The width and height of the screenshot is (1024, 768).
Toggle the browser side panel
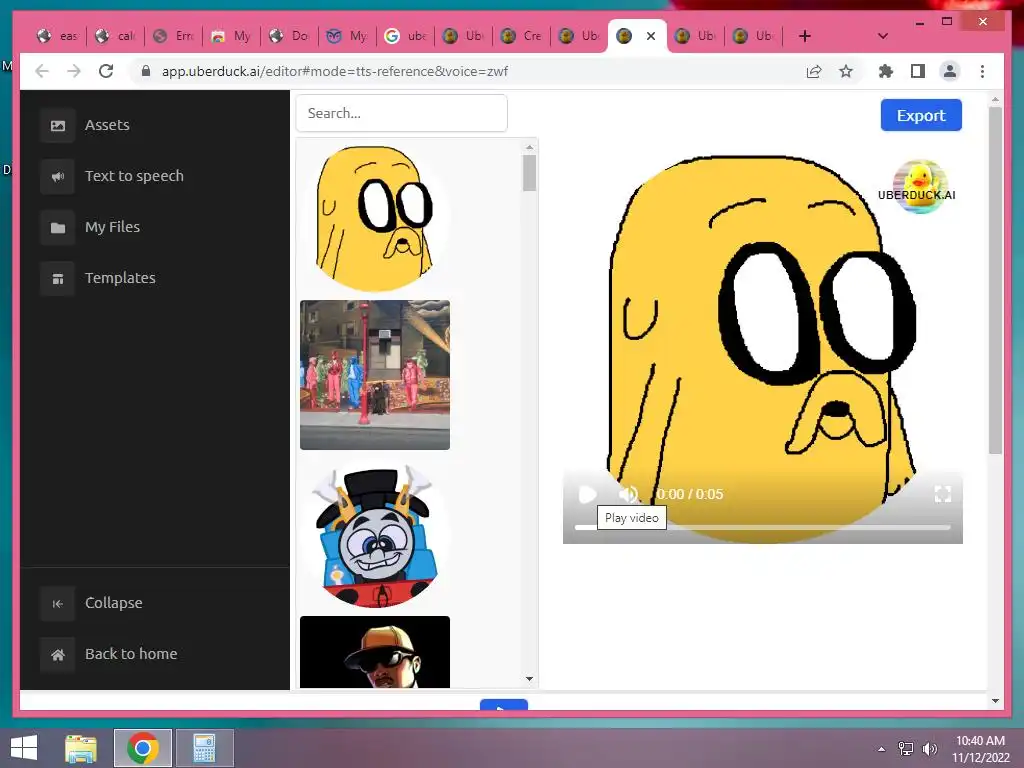(918, 71)
